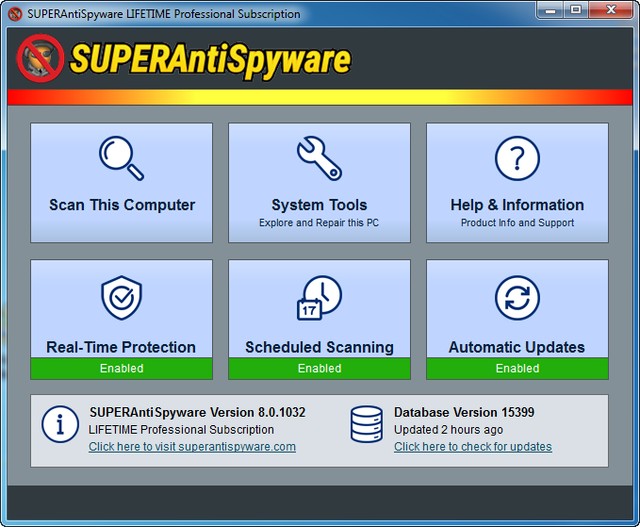This screenshot has height=527, width=640.
Task: Click the info circle version icon
Action: click(60, 425)
